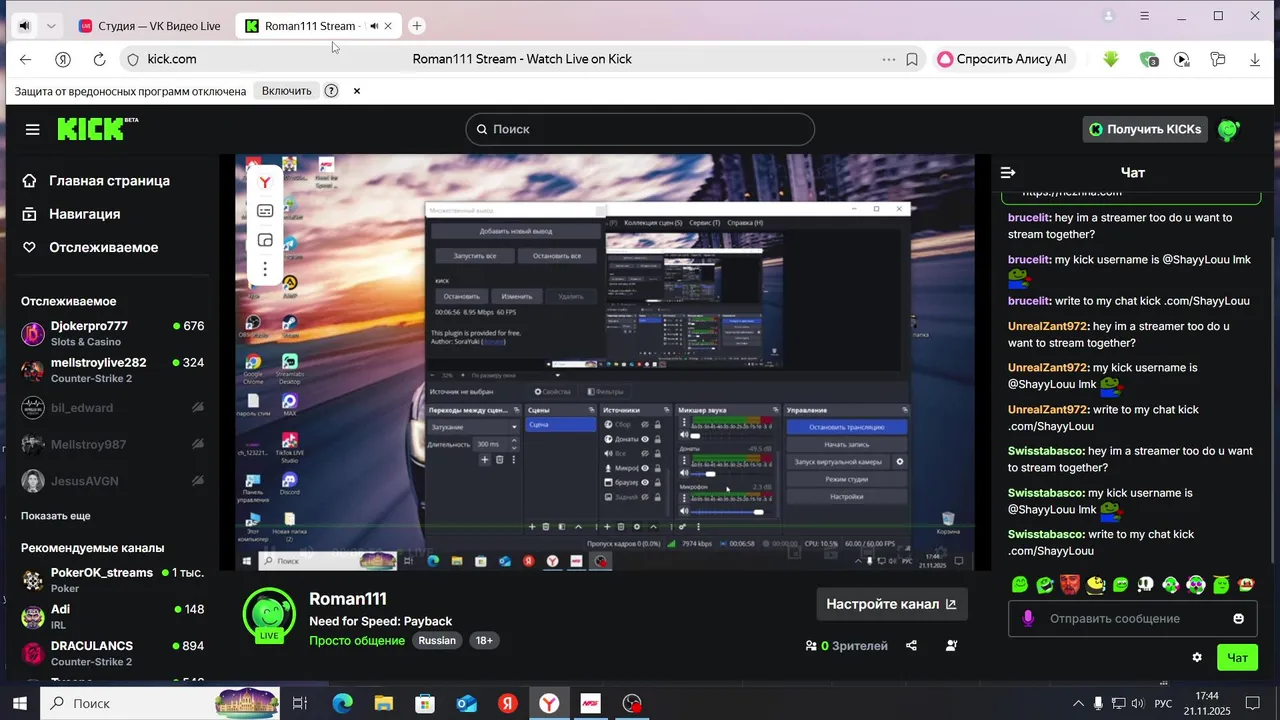Open chat settings gear icon
The image size is (1280, 720).
point(1197,657)
